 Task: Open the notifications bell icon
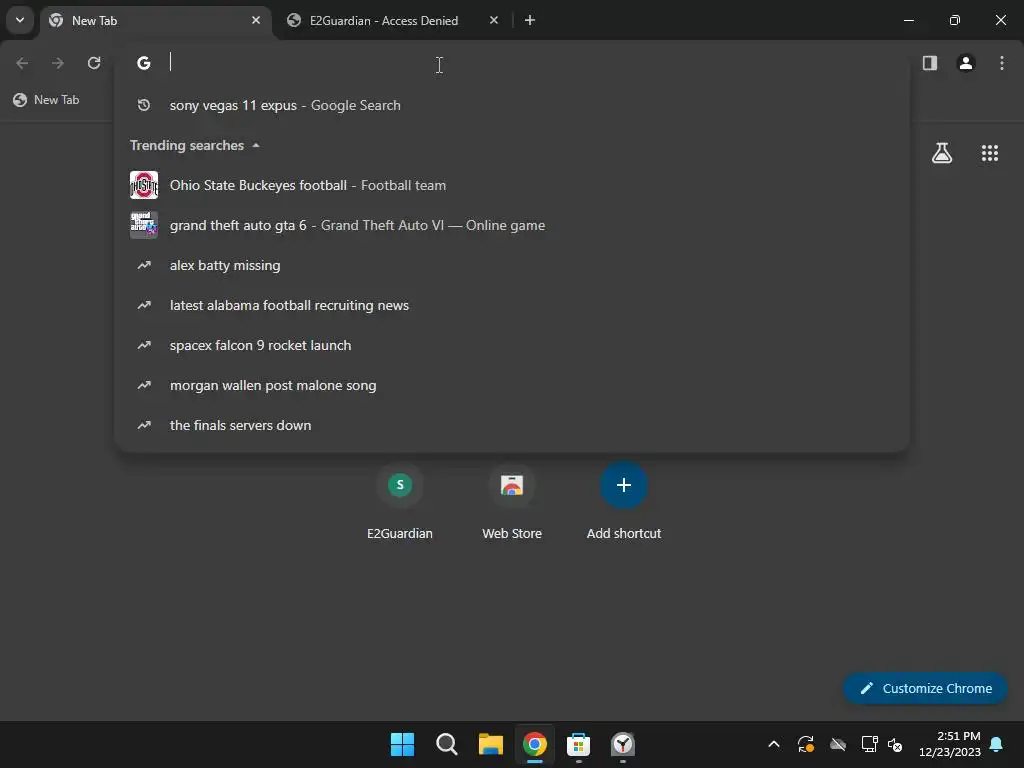pyautogui.click(x=997, y=744)
